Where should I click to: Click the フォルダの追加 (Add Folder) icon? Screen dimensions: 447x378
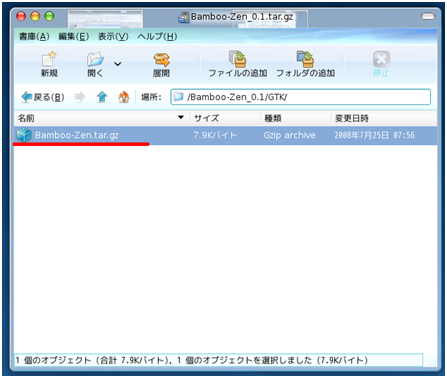[305, 58]
